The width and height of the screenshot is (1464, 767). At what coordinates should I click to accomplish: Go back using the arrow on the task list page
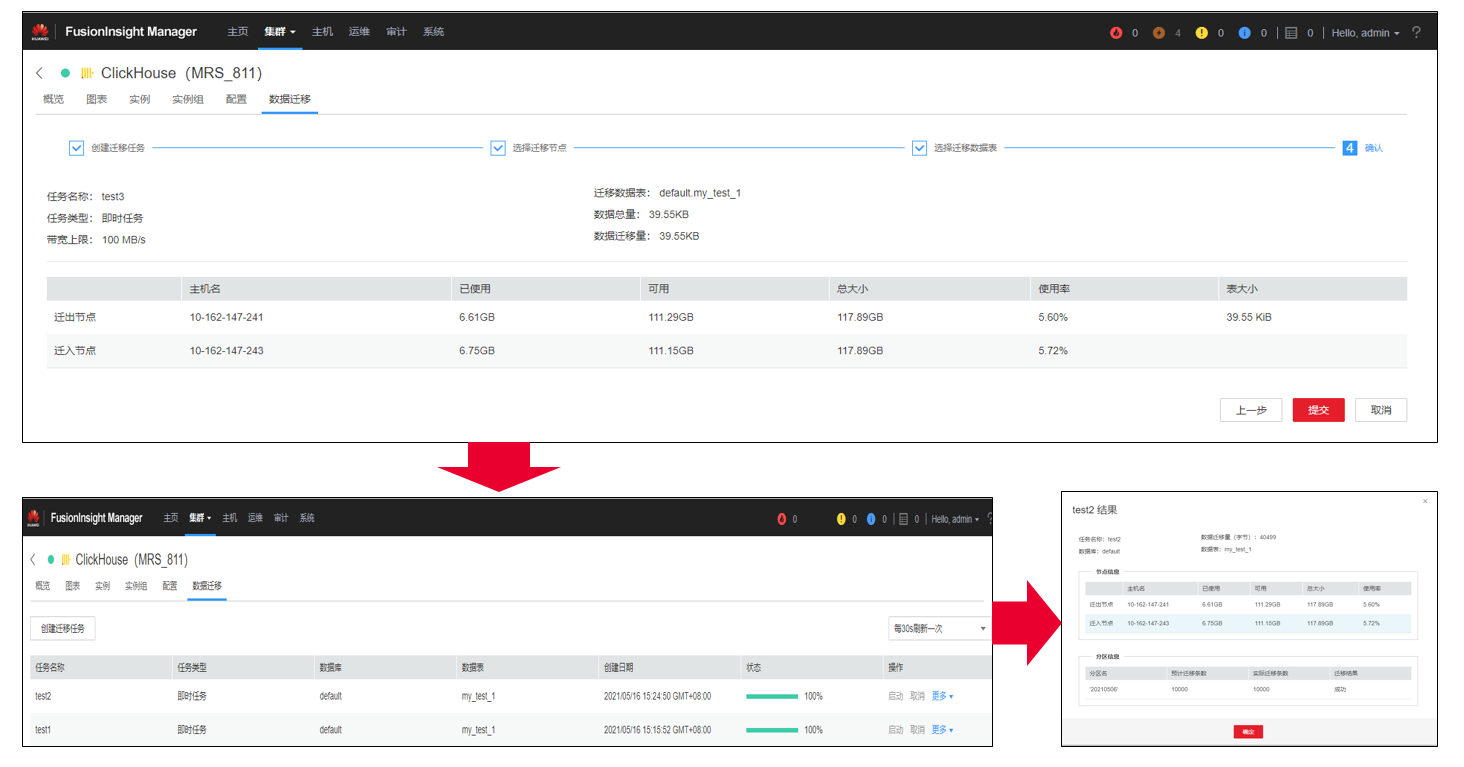pyautogui.click(x=33, y=559)
